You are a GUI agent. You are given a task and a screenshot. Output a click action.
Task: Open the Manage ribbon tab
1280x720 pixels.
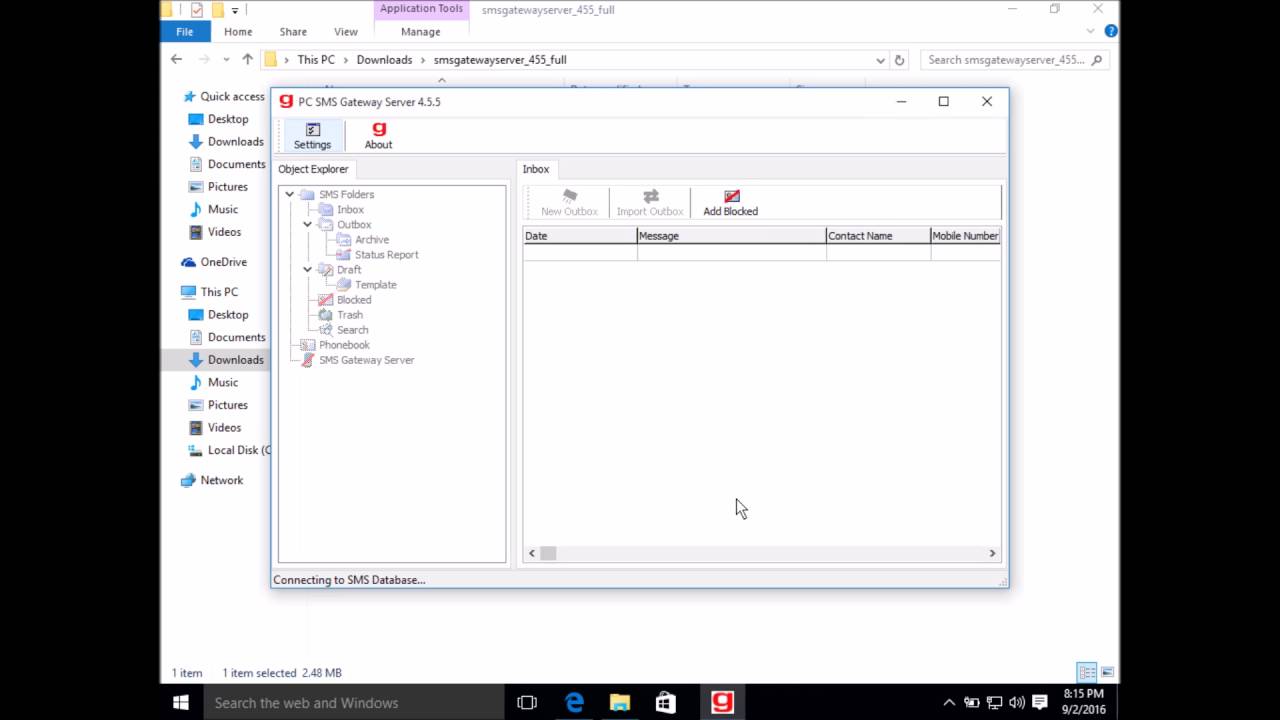tap(421, 32)
